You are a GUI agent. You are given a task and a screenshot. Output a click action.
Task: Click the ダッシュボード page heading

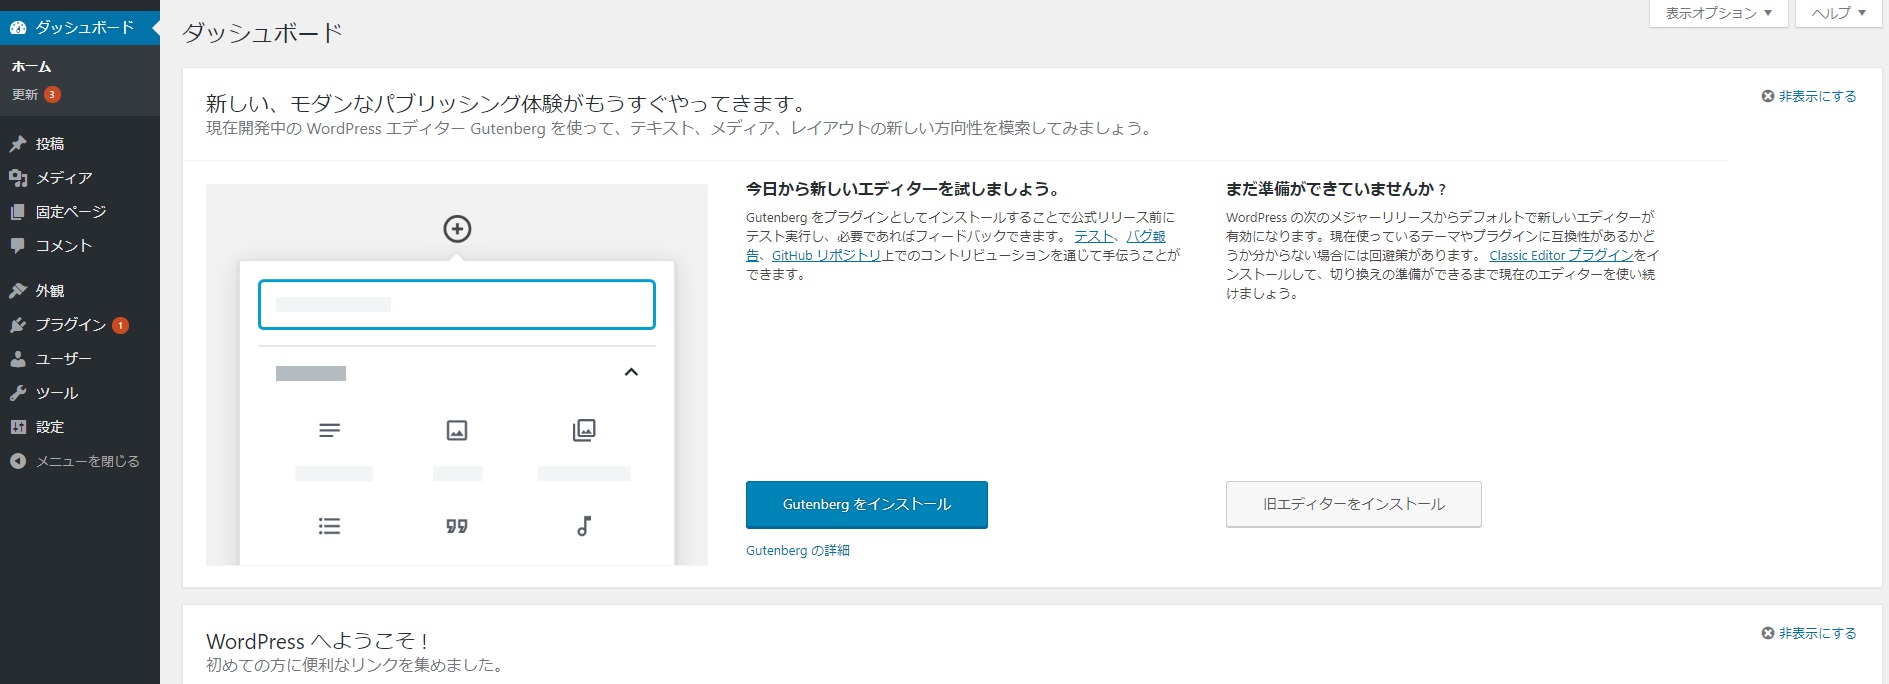coord(262,33)
